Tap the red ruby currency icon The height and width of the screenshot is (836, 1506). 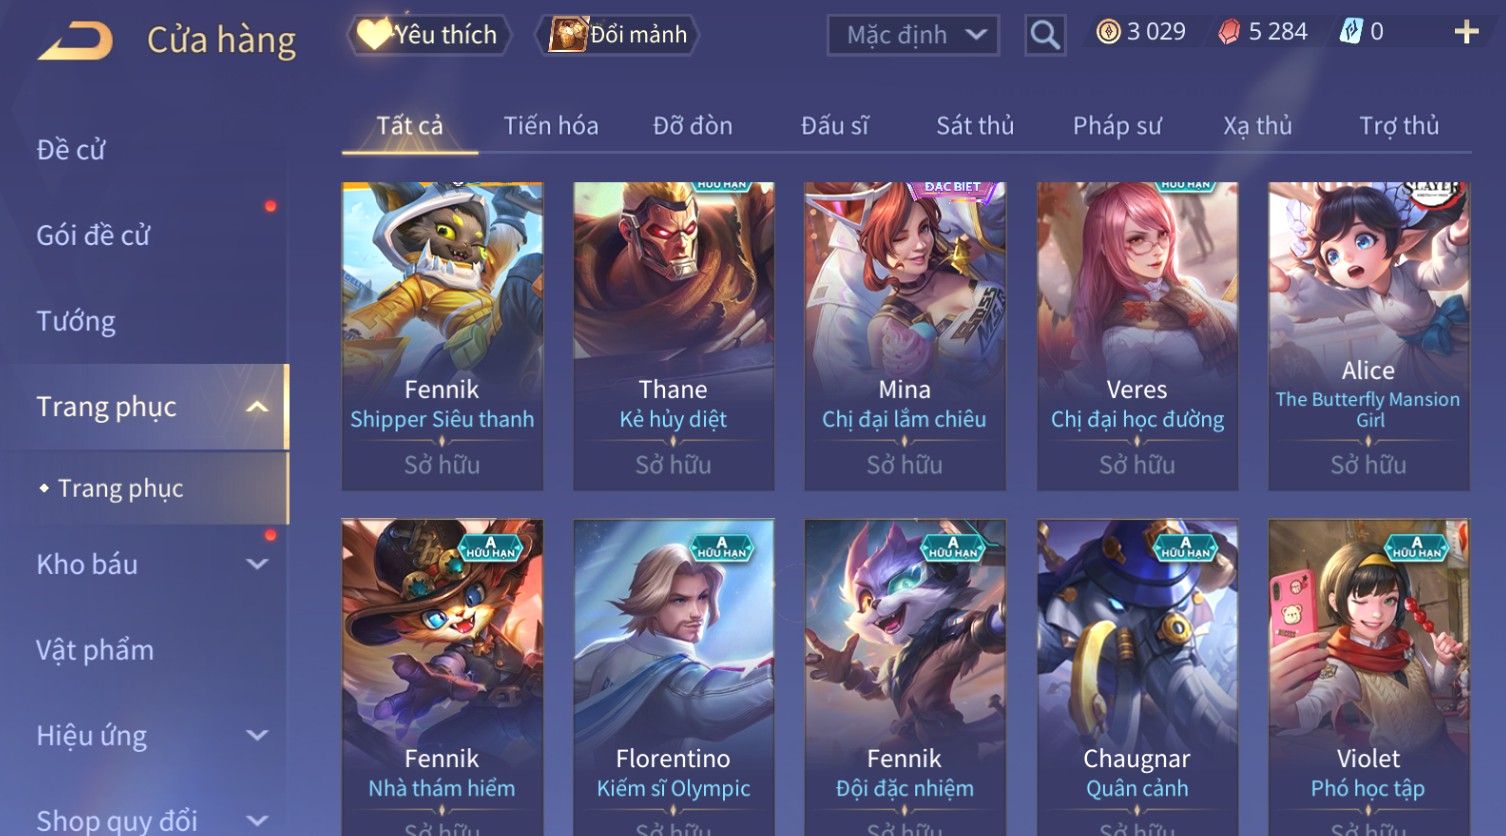pyautogui.click(x=1229, y=33)
